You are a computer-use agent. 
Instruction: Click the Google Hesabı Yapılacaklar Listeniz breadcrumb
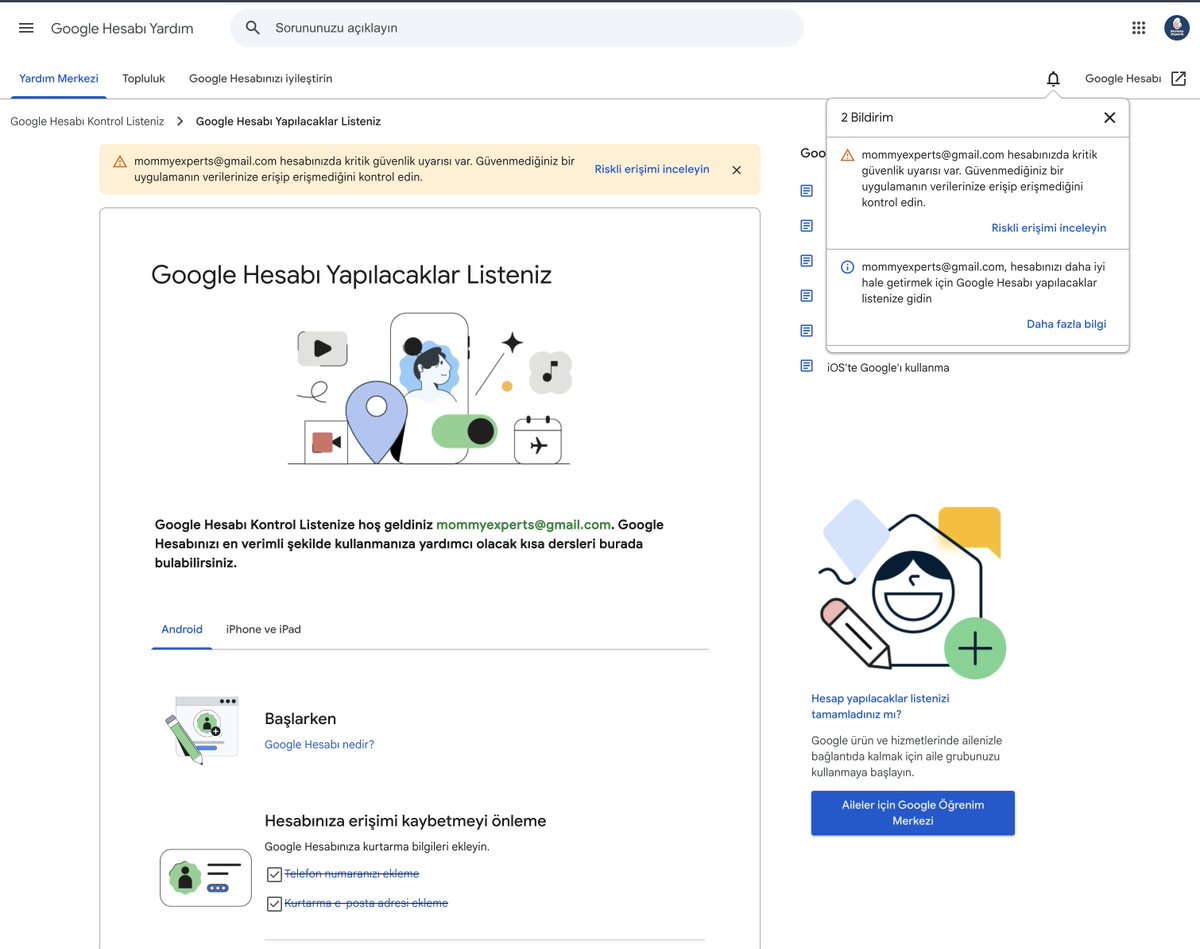288,121
